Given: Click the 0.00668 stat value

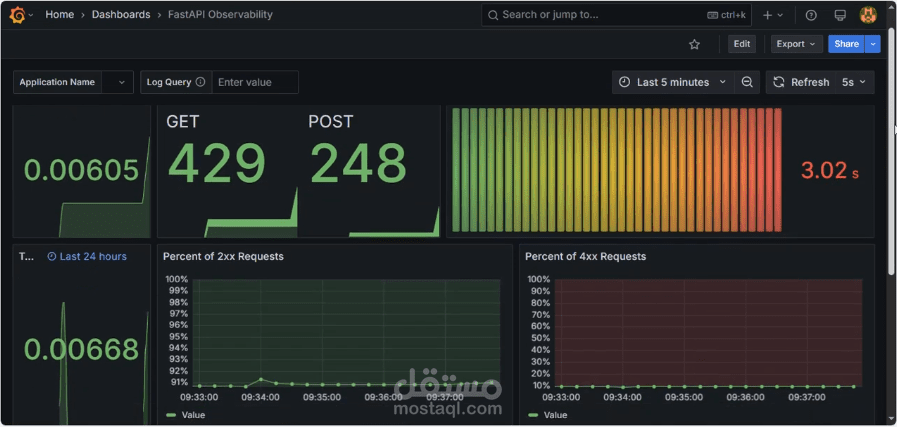Looking at the screenshot, I should pos(81,350).
